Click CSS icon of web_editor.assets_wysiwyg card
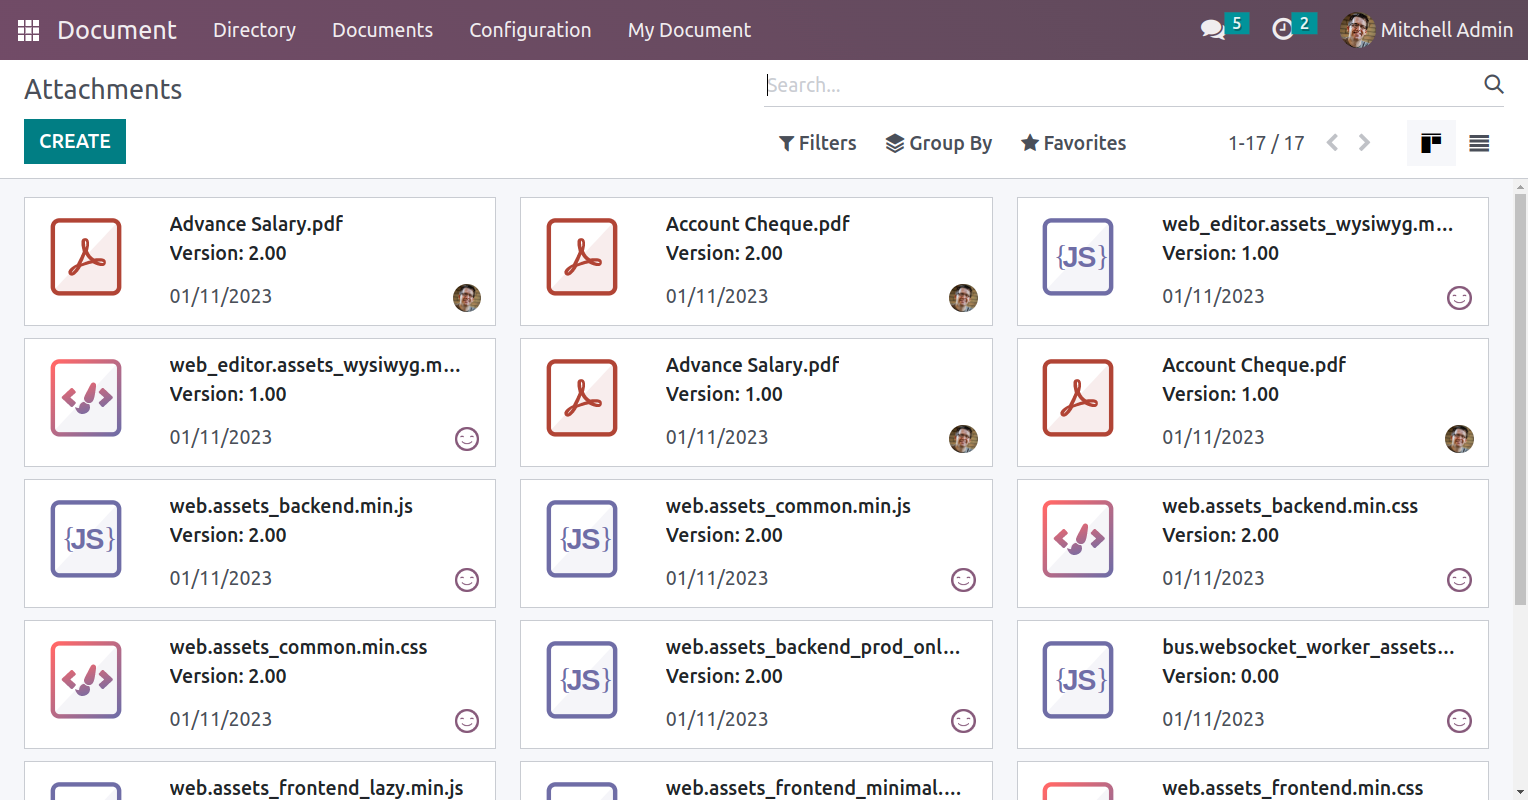 tap(86, 398)
